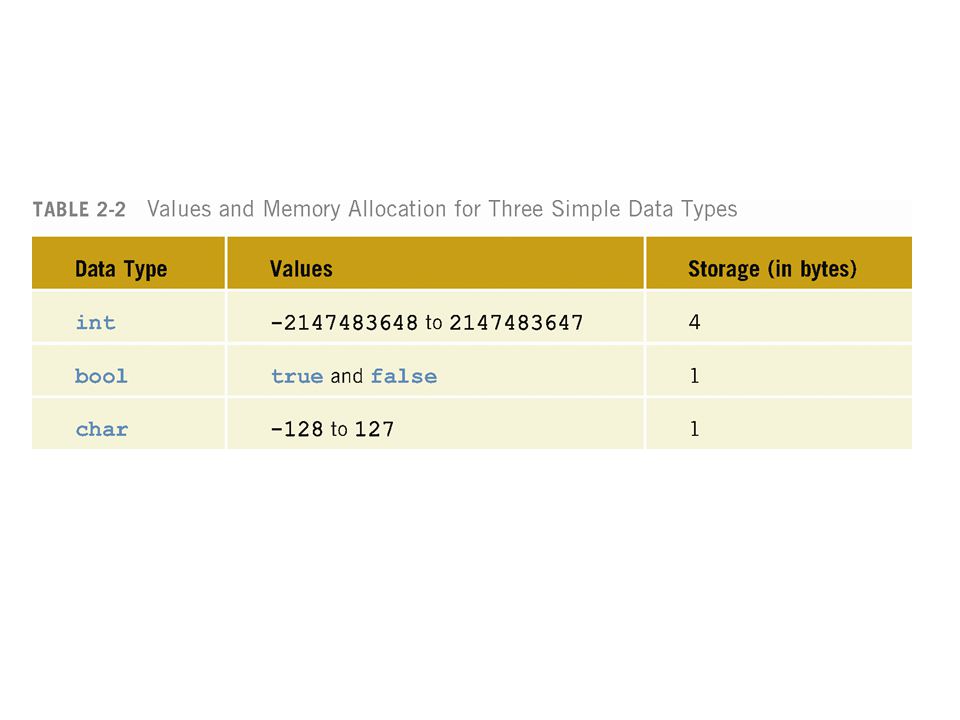Click the storage value 1 for char

[694, 429]
